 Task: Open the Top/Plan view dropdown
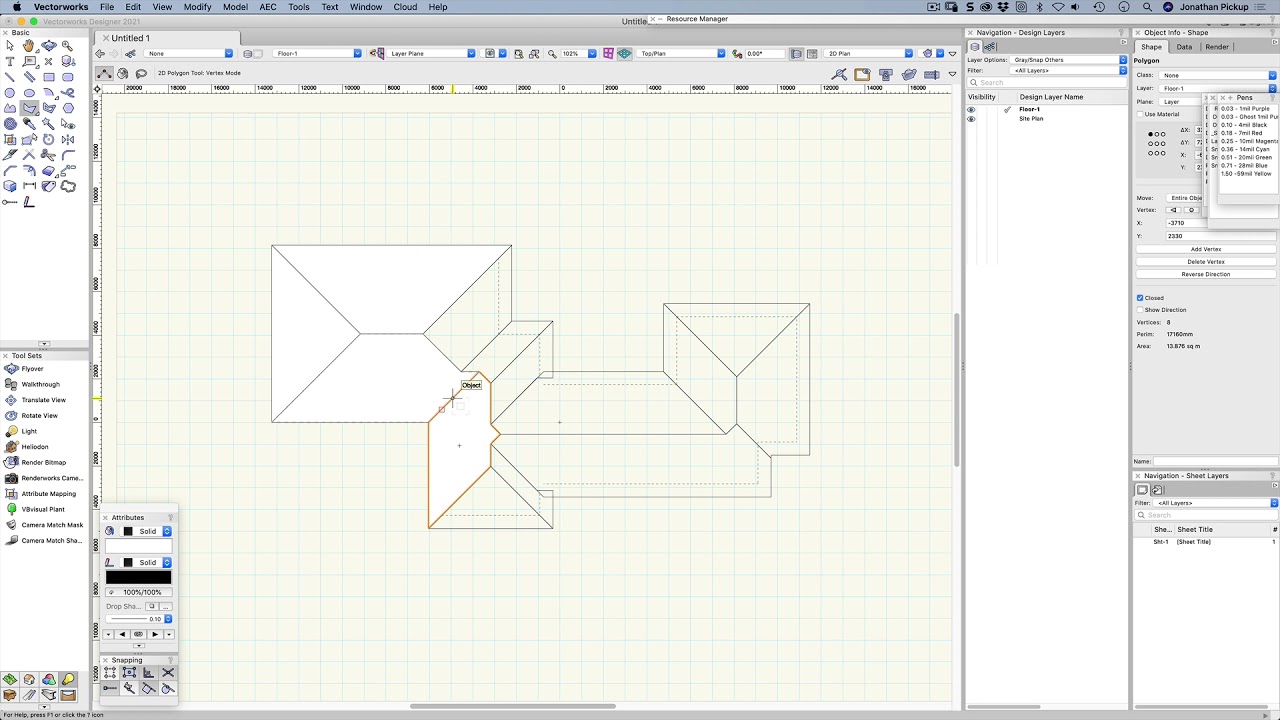(682, 53)
